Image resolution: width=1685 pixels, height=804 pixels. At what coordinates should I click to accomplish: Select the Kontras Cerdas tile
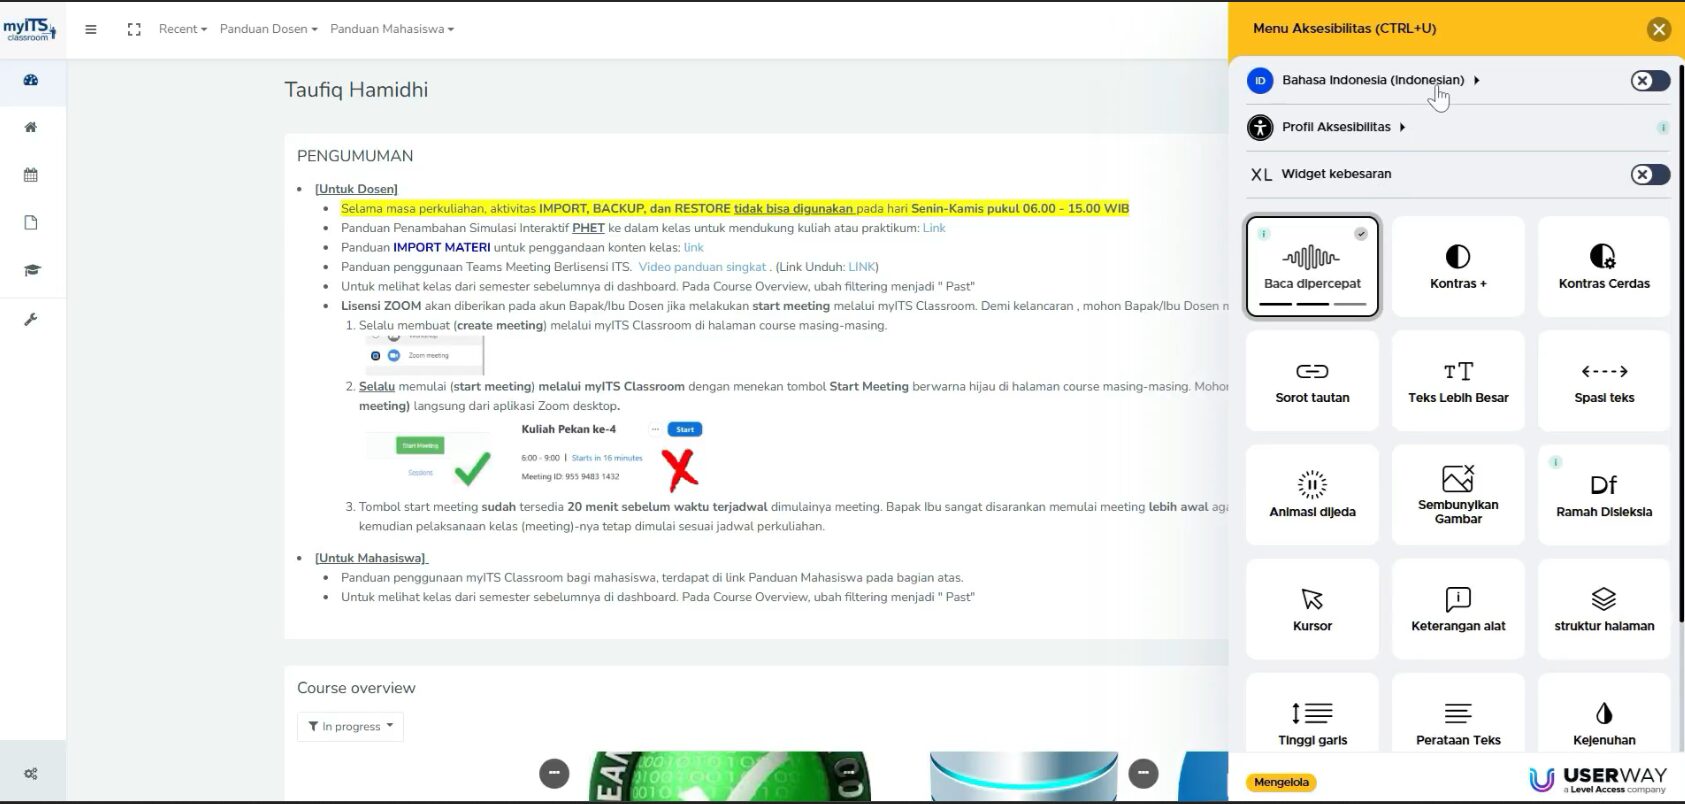[x=1603, y=266]
